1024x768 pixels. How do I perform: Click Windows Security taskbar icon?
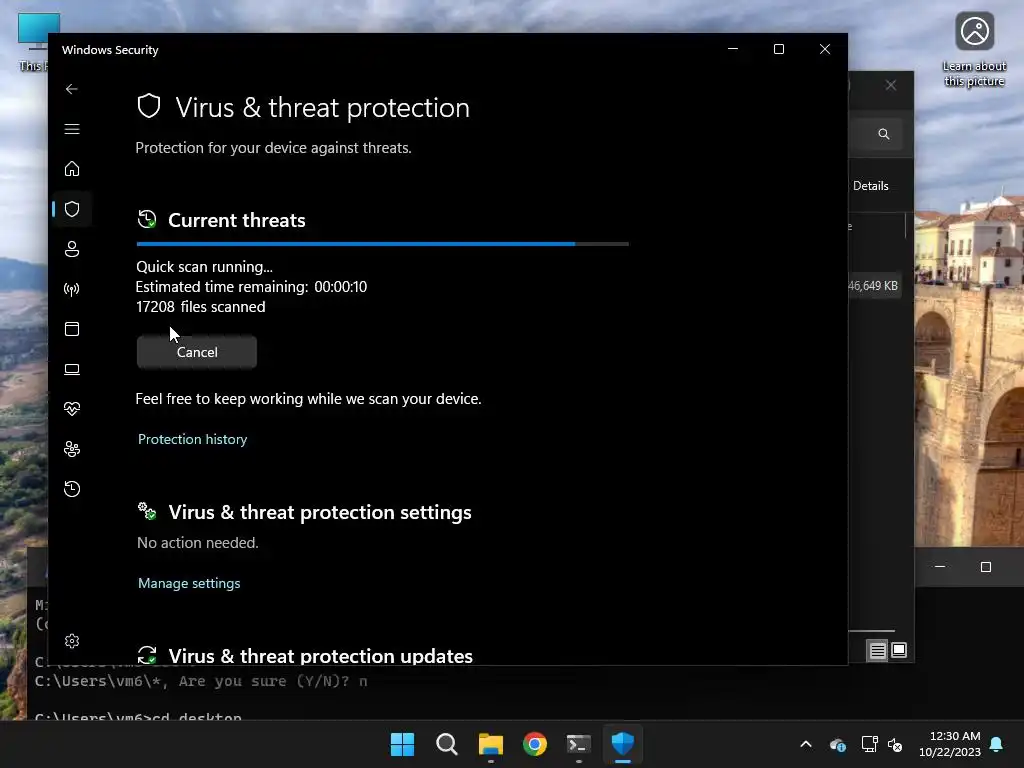tap(623, 744)
